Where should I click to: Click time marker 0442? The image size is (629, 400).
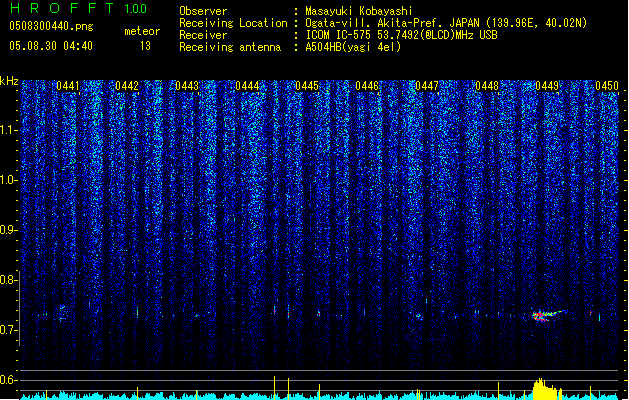[x=127, y=86]
